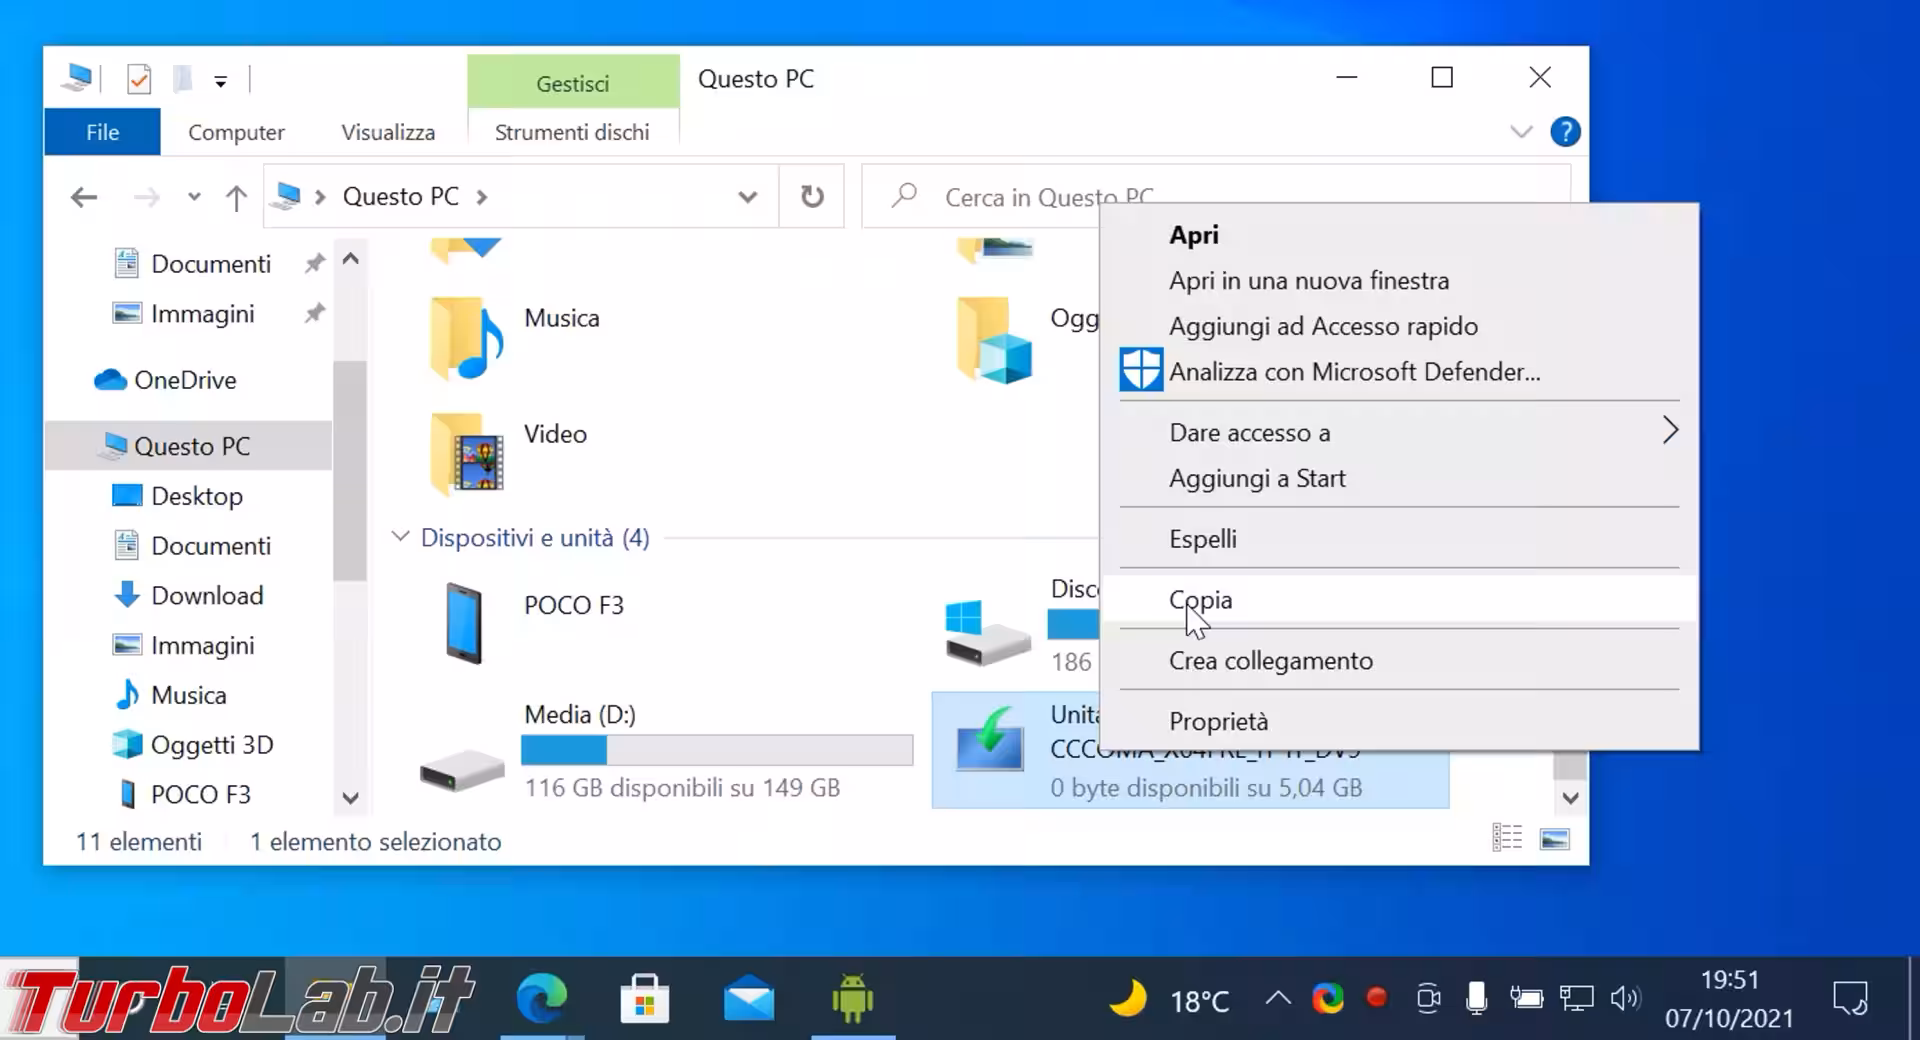This screenshot has height=1040, width=1920.
Task: Click the Cerca in Questo PC search box
Action: pyautogui.click(x=1000, y=197)
